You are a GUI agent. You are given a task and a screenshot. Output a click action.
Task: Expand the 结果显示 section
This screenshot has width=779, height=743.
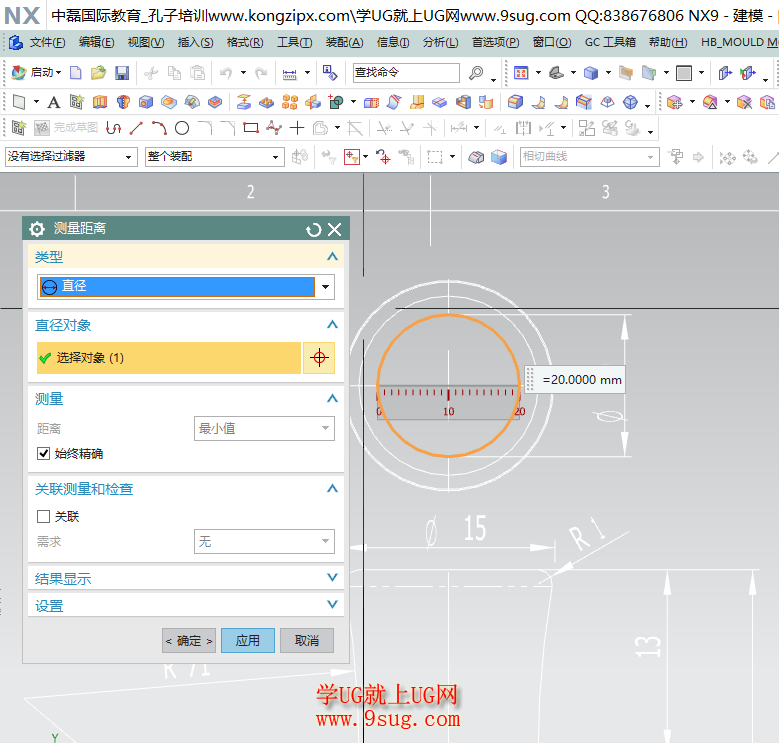point(332,578)
